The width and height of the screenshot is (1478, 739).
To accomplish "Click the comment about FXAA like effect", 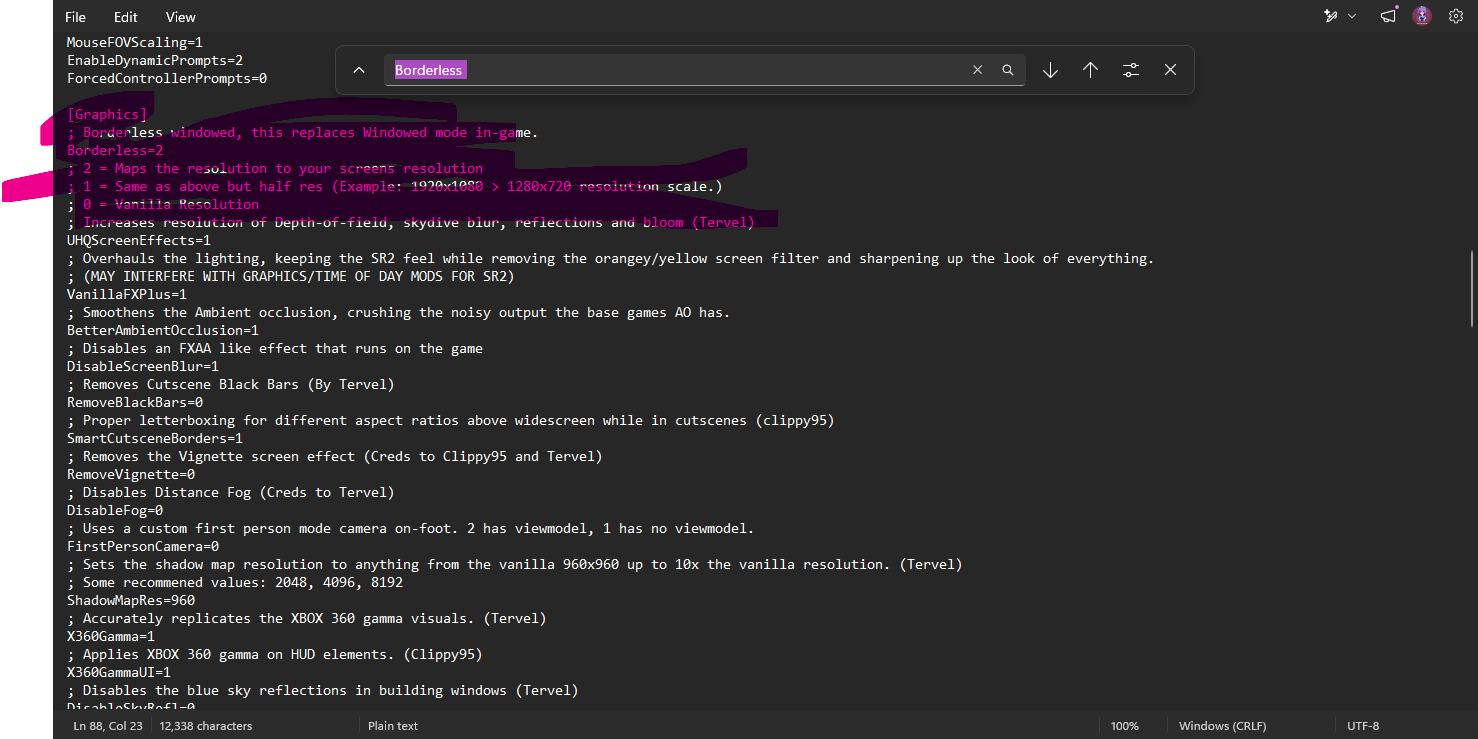I will 275,348.
